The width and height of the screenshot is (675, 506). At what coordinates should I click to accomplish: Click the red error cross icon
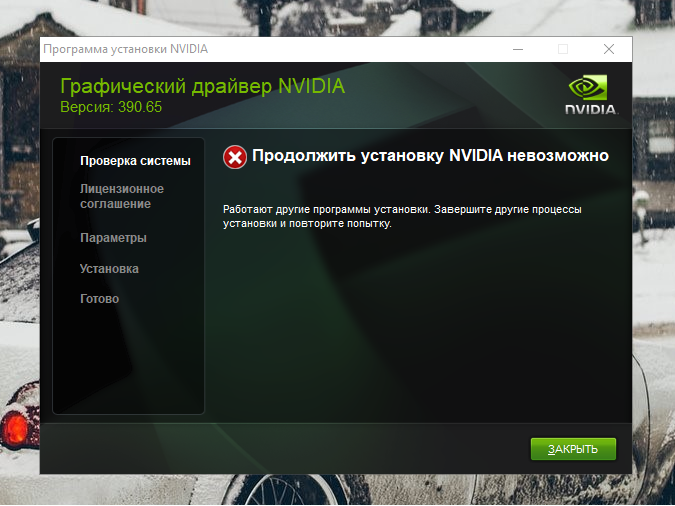235,157
